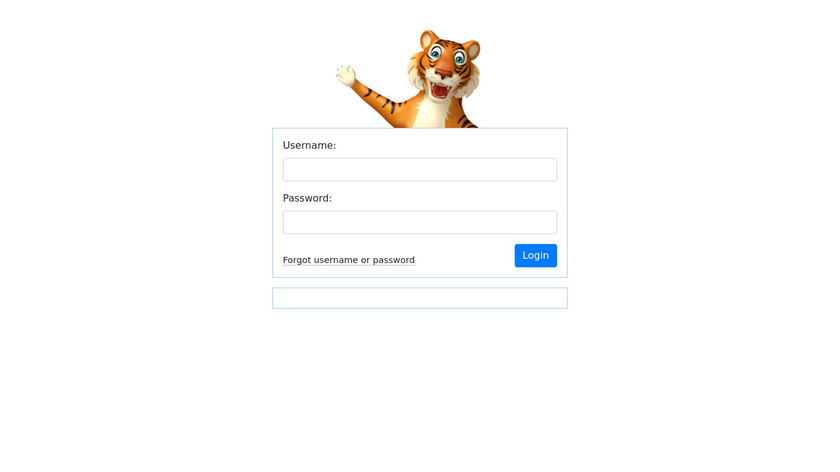The image size is (840, 472).
Task: Click the tiger's left ear
Action: point(429,40)
